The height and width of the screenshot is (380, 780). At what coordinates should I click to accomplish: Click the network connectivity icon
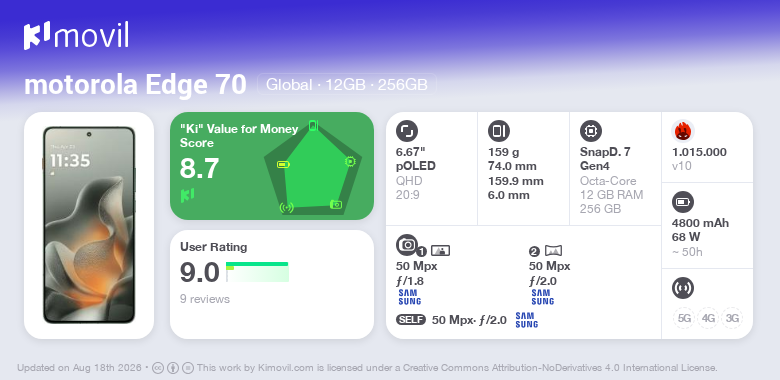[x=682, y=288]
